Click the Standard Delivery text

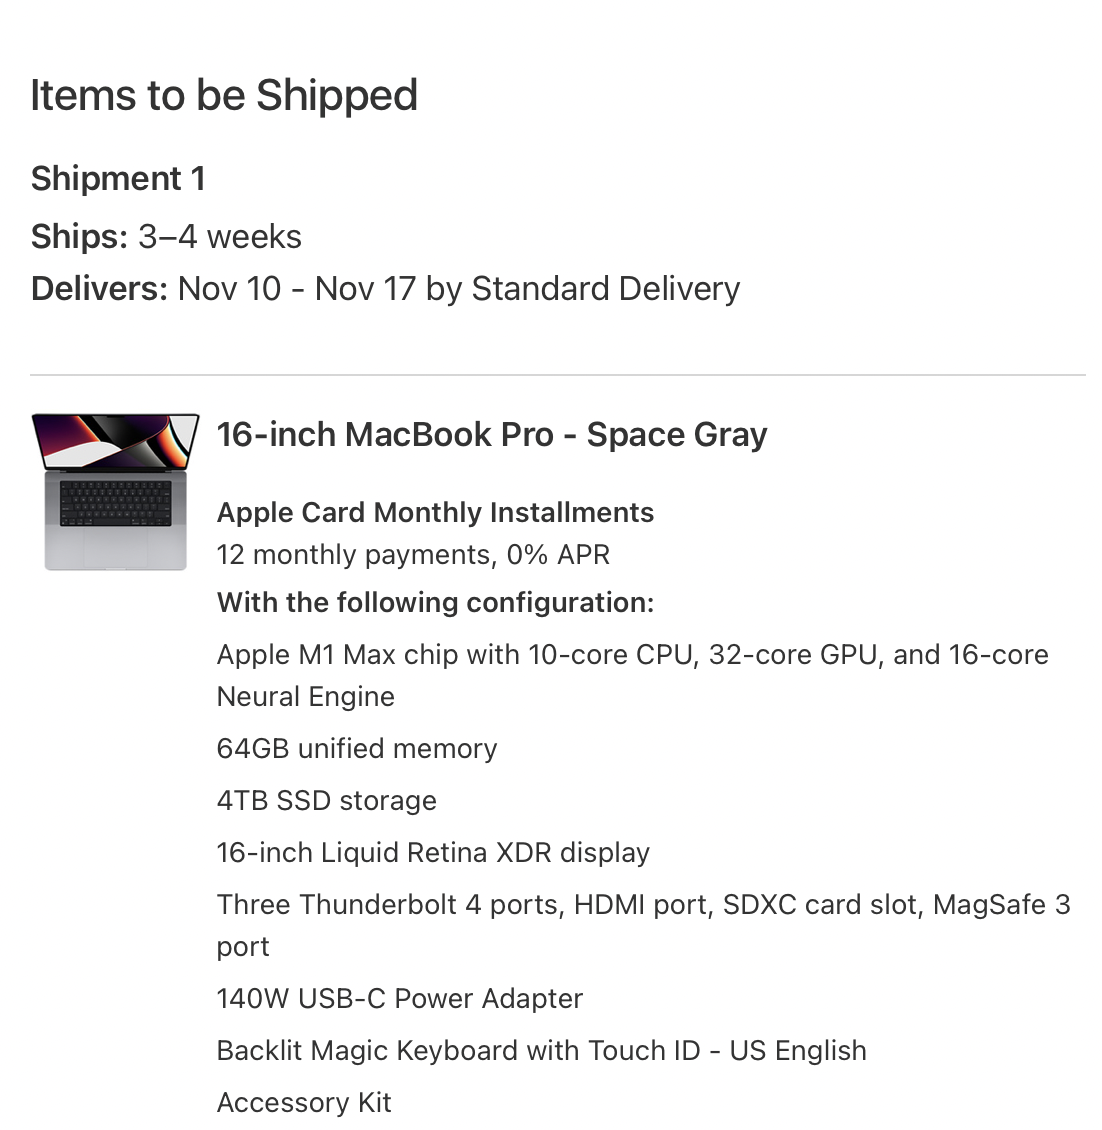[605, 289]
